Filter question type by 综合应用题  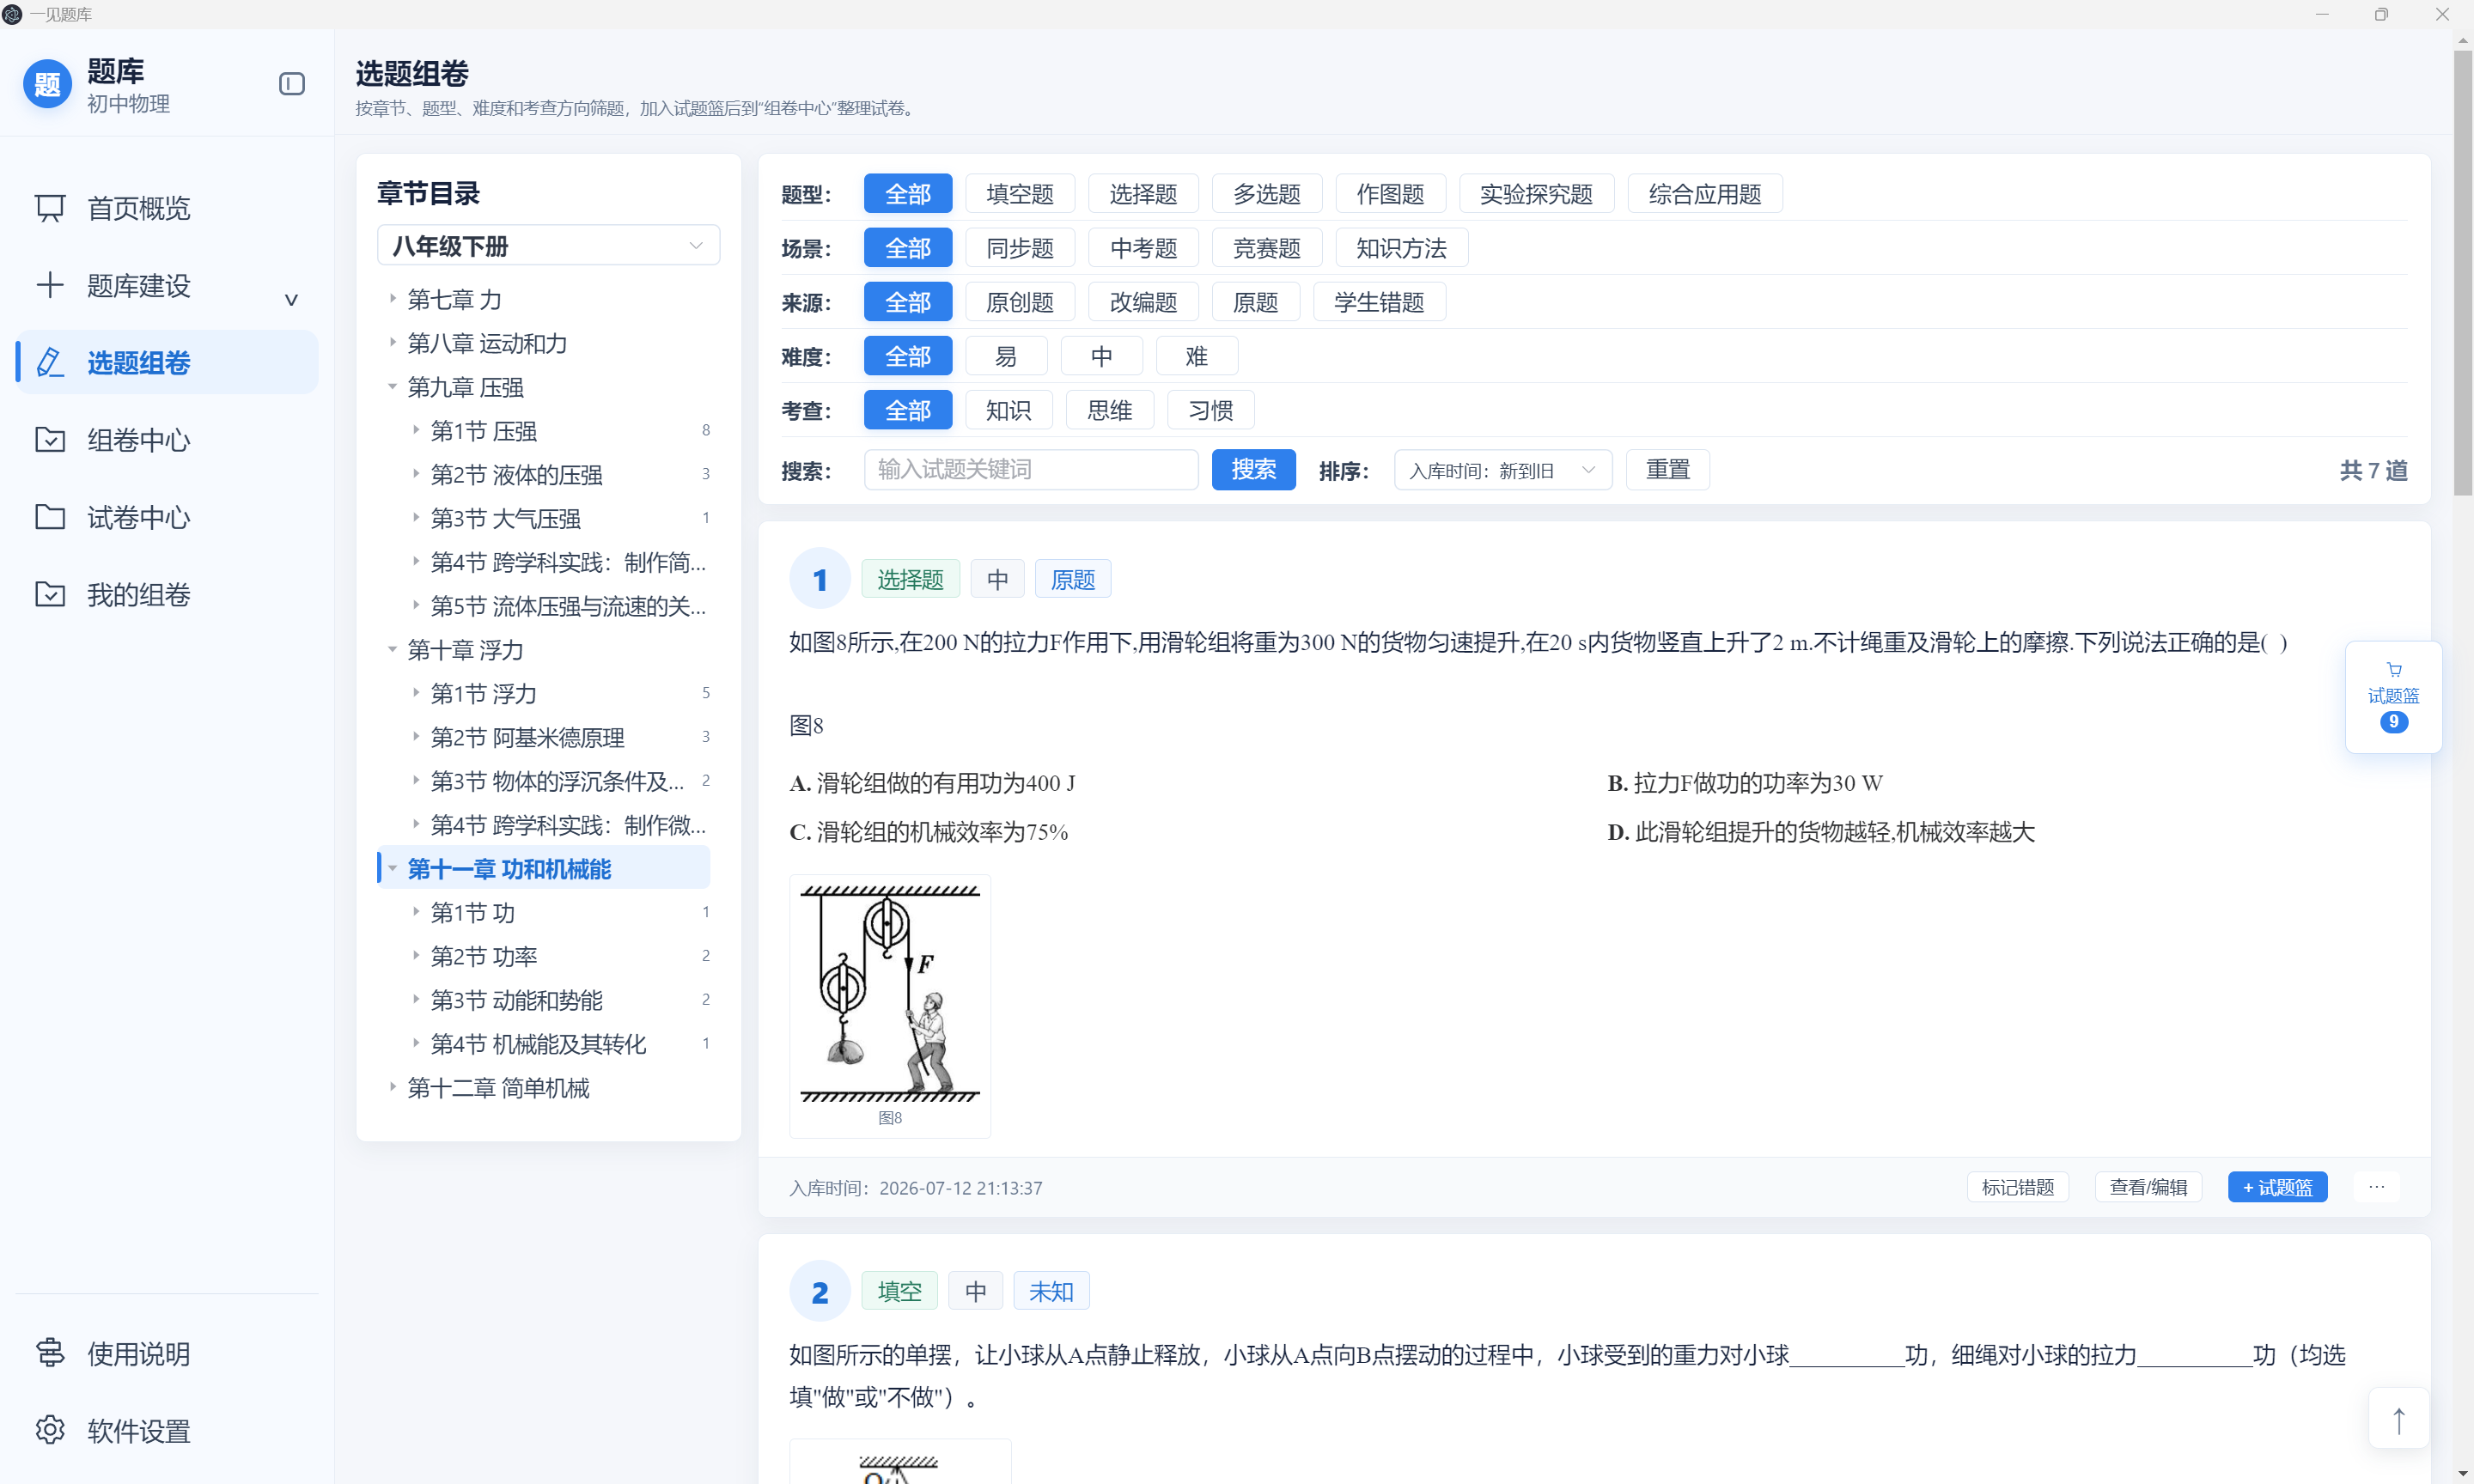[x=1705, y=194]
